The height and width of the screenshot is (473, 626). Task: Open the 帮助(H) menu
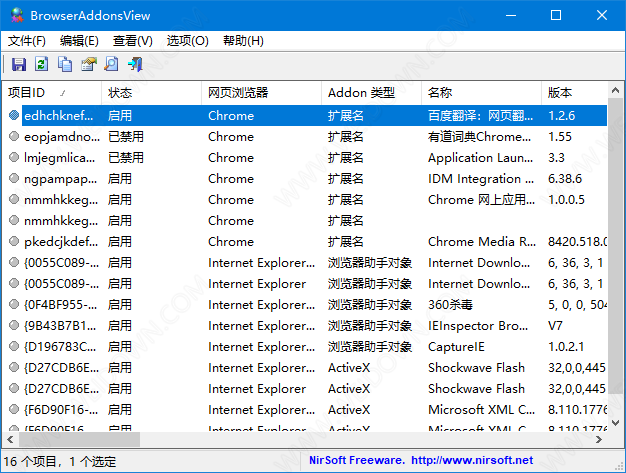click(243, 41)
